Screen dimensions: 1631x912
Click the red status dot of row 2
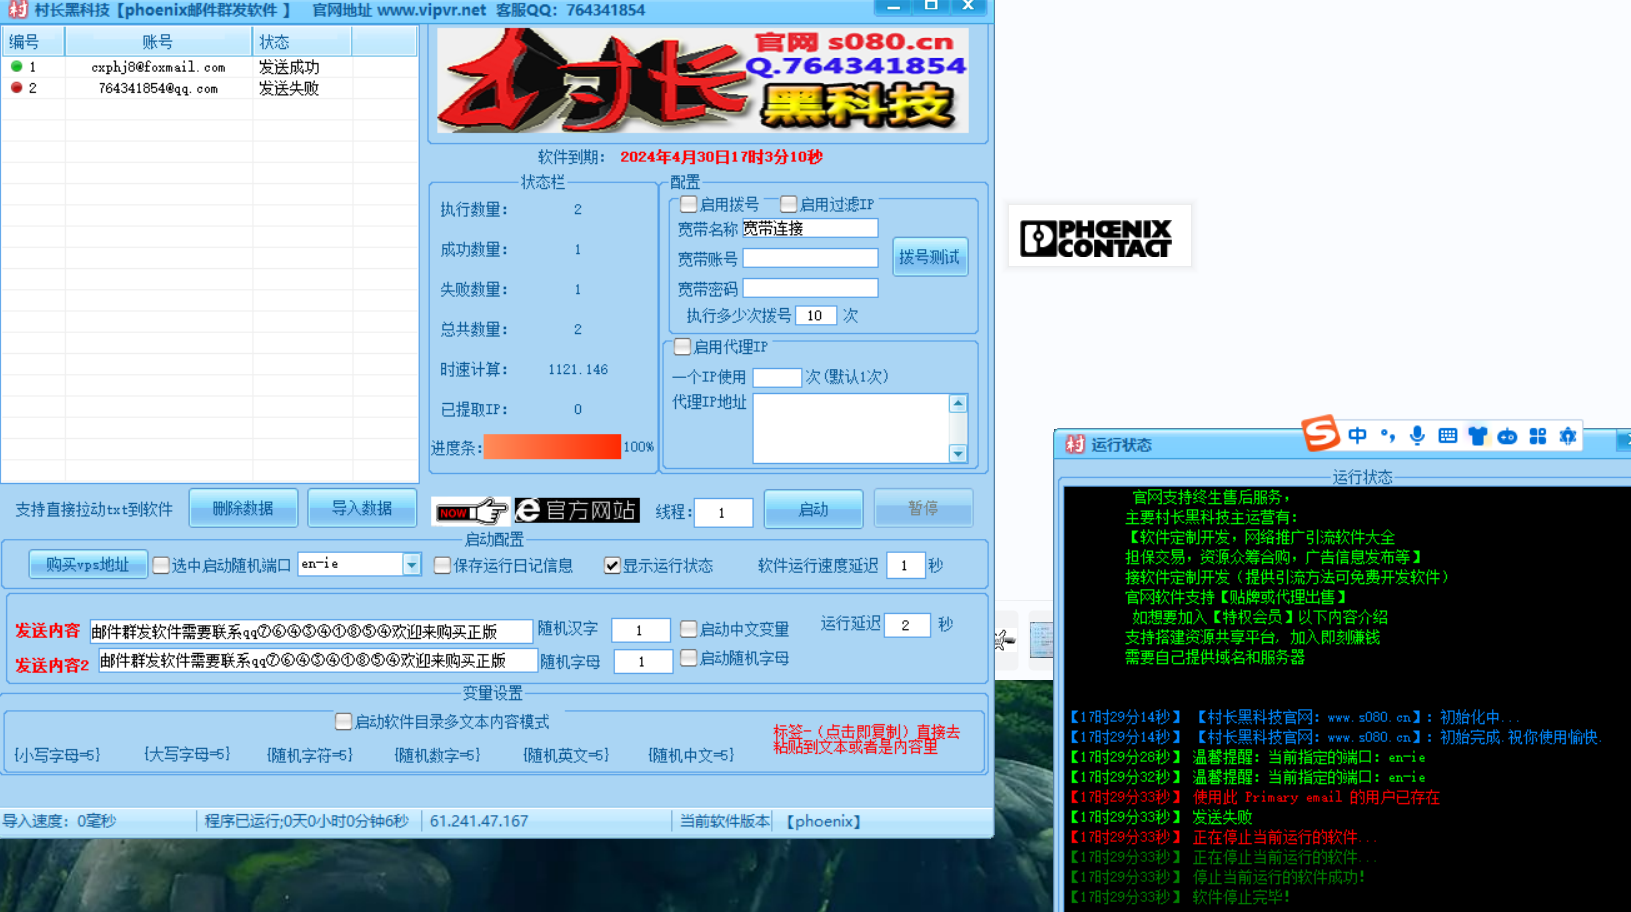[16, 88]
